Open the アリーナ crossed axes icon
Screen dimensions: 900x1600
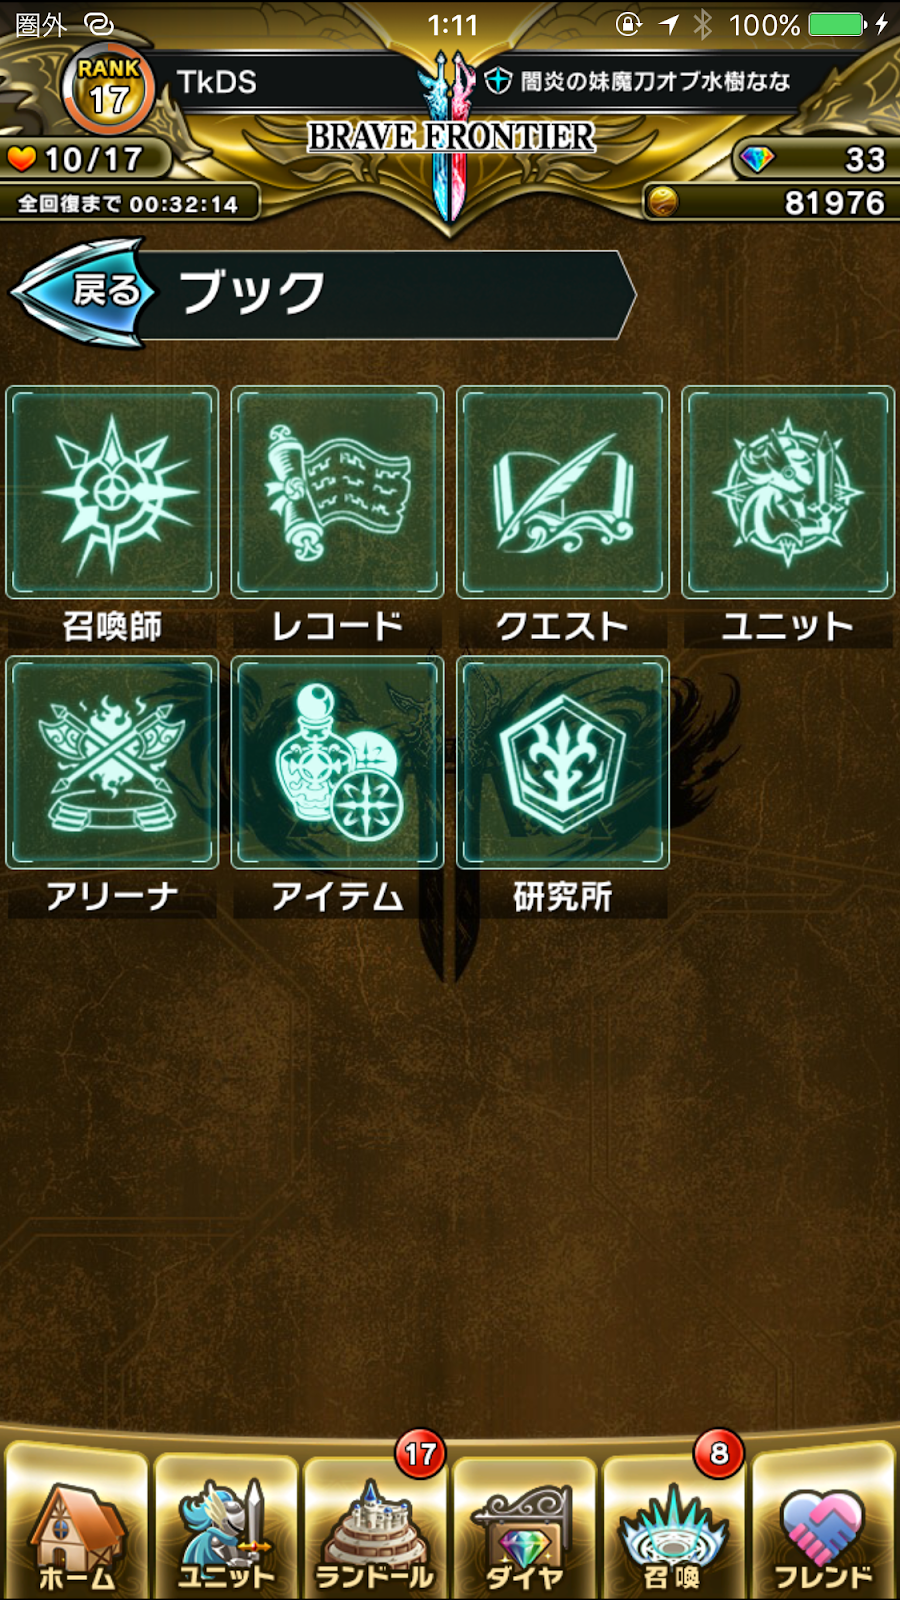click(x=112, y=762)
